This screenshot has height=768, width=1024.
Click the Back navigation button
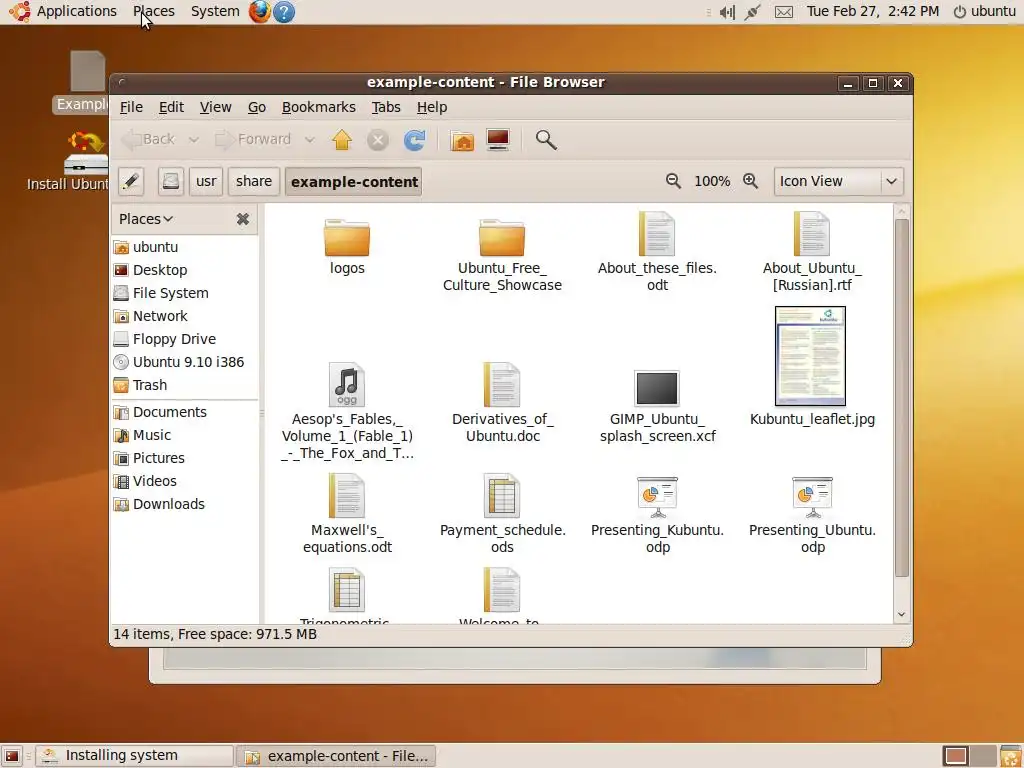(x=150, y=140)
